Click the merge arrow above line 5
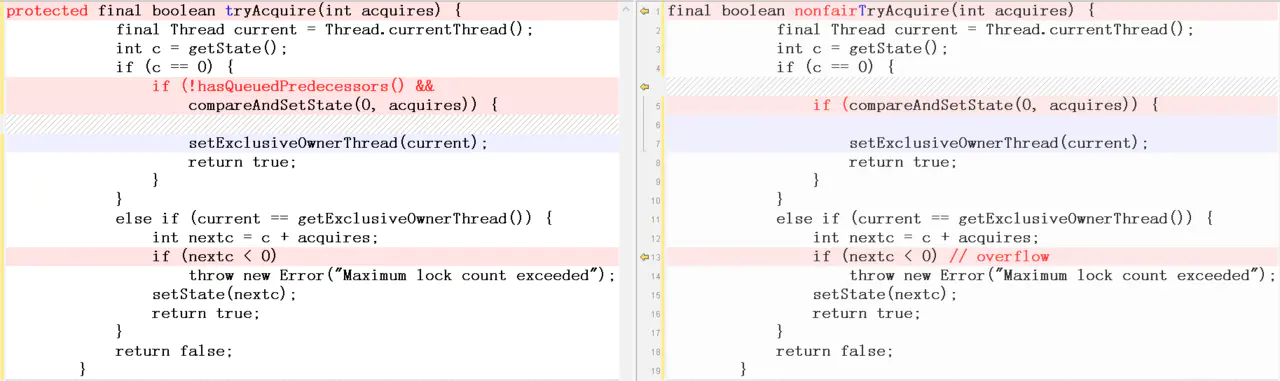Screen dimensions: 1280x381 pyautogui.click(x=645, y=86)
